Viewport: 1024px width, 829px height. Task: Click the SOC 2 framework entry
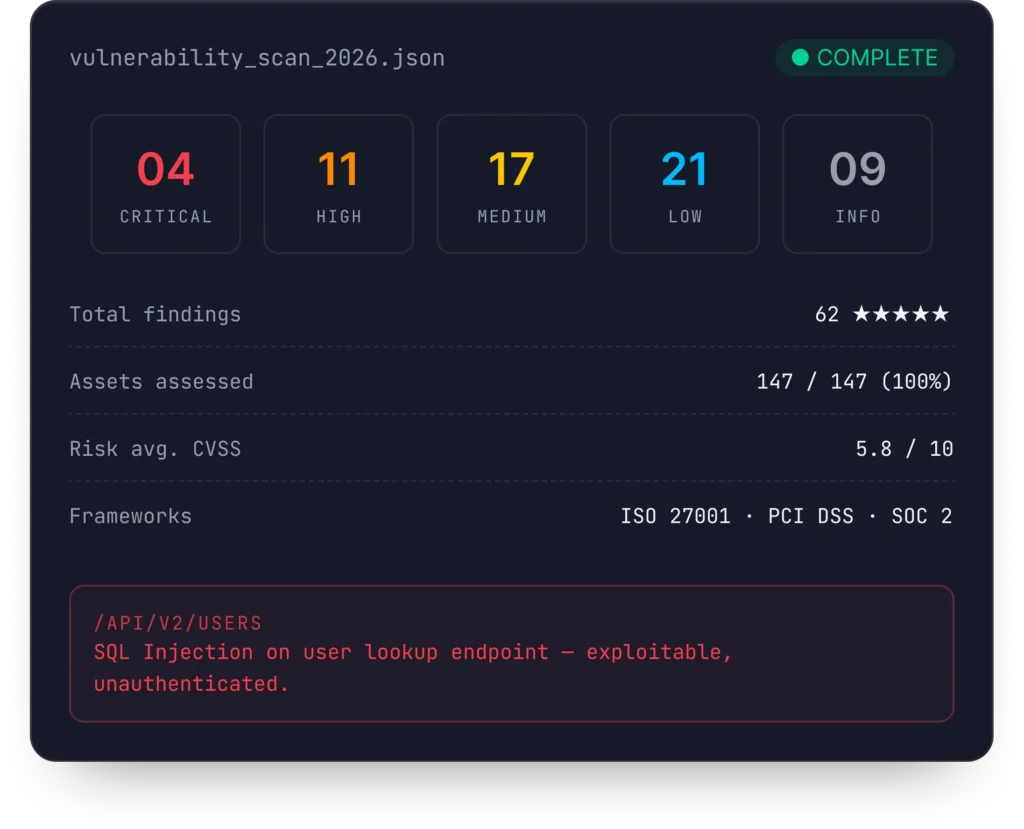[x=921, y=516]
